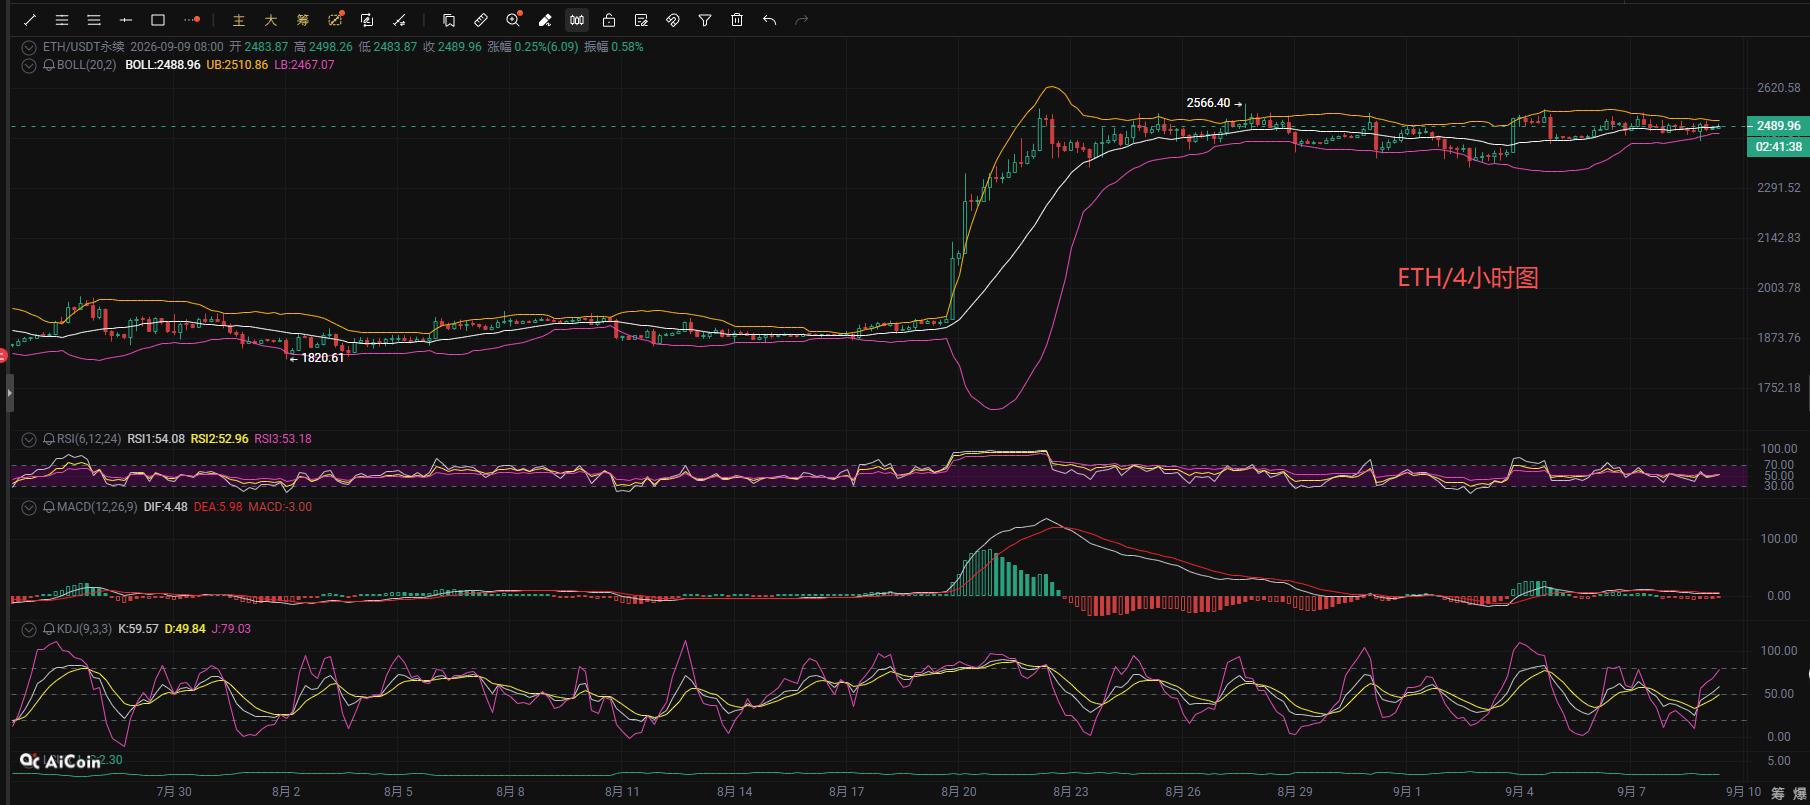This screenshot has width=1810, height=805.
Task: Collapse the RSI(6,12,24) indicator panel
Action: tap(29, 439)
